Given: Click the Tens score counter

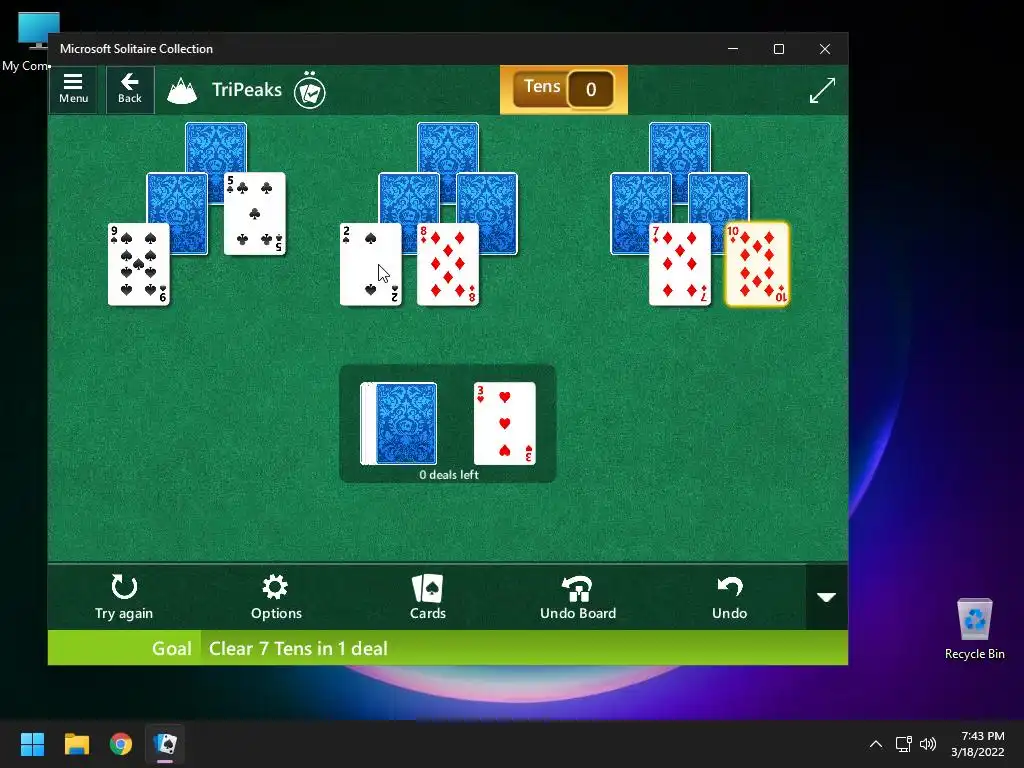Looking at the screenshot, I should pos(564,89).
